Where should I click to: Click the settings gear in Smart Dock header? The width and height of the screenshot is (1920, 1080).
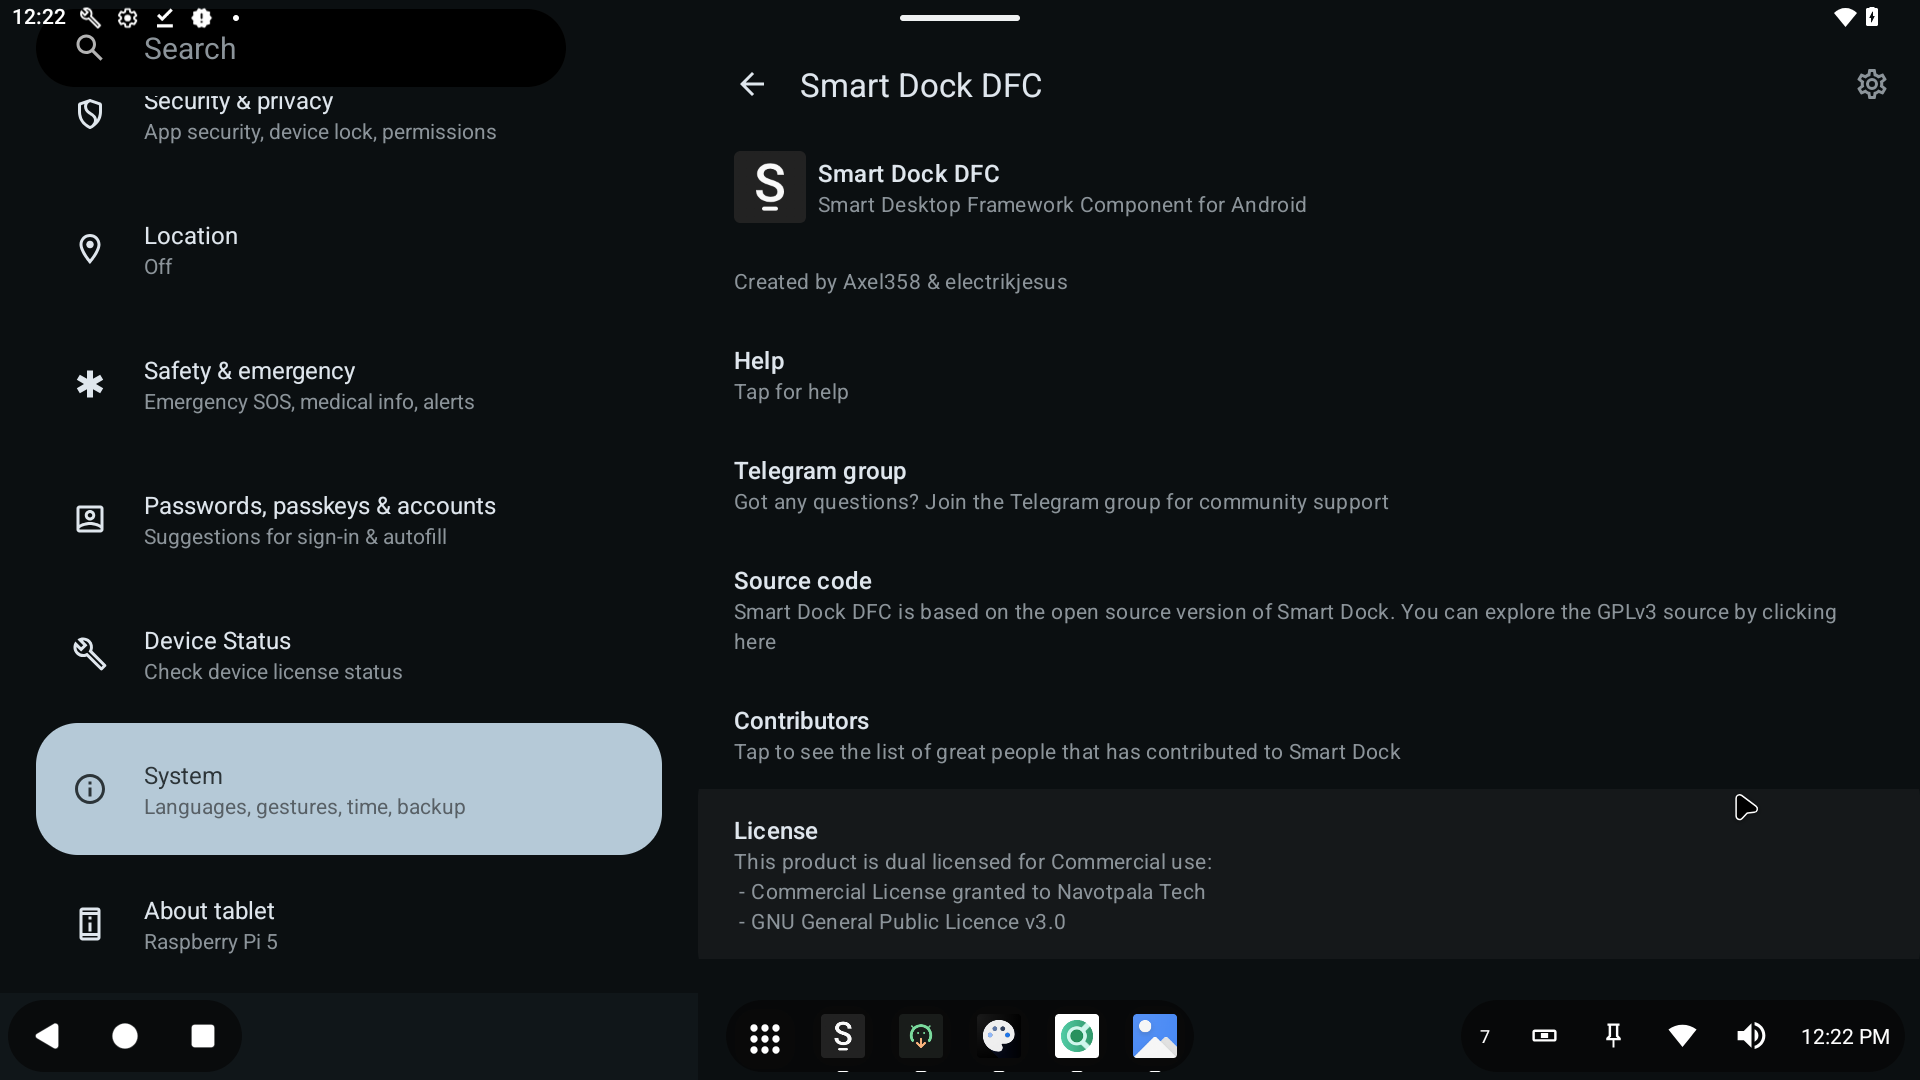pos(1871,84)
